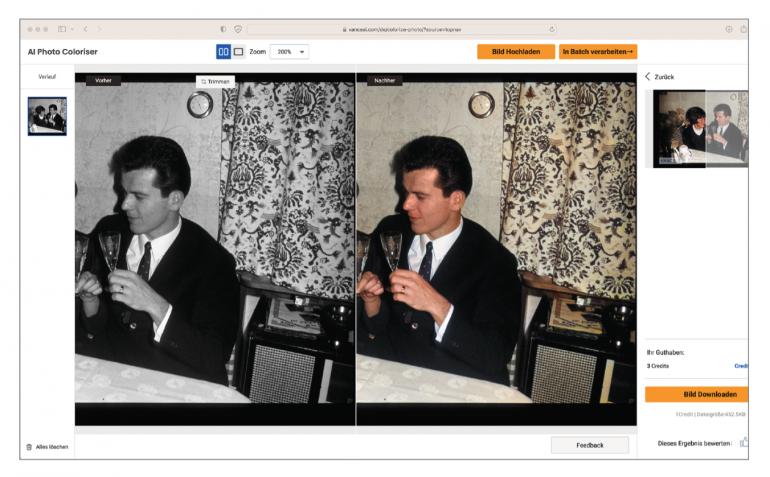
Task: Toggle the Safari sidebar icon
Action: pyautogui.click(x=62, y=29)
